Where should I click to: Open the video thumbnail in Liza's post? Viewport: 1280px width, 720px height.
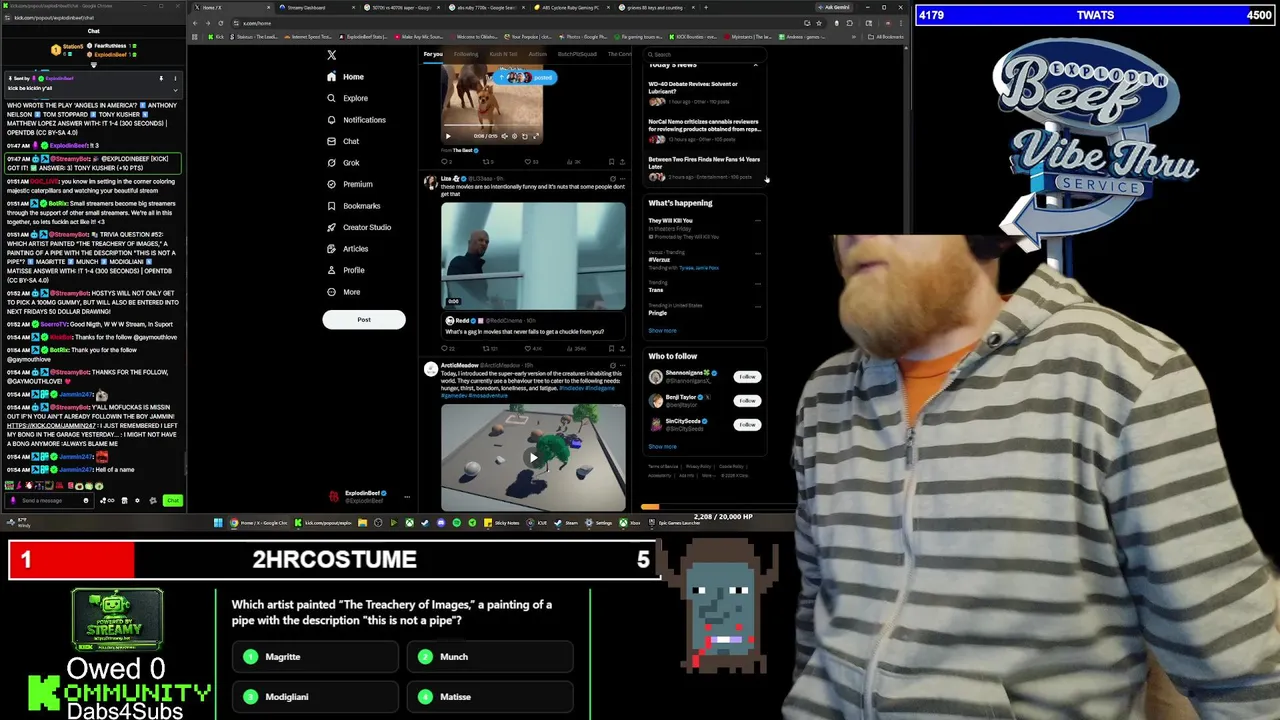533,257
